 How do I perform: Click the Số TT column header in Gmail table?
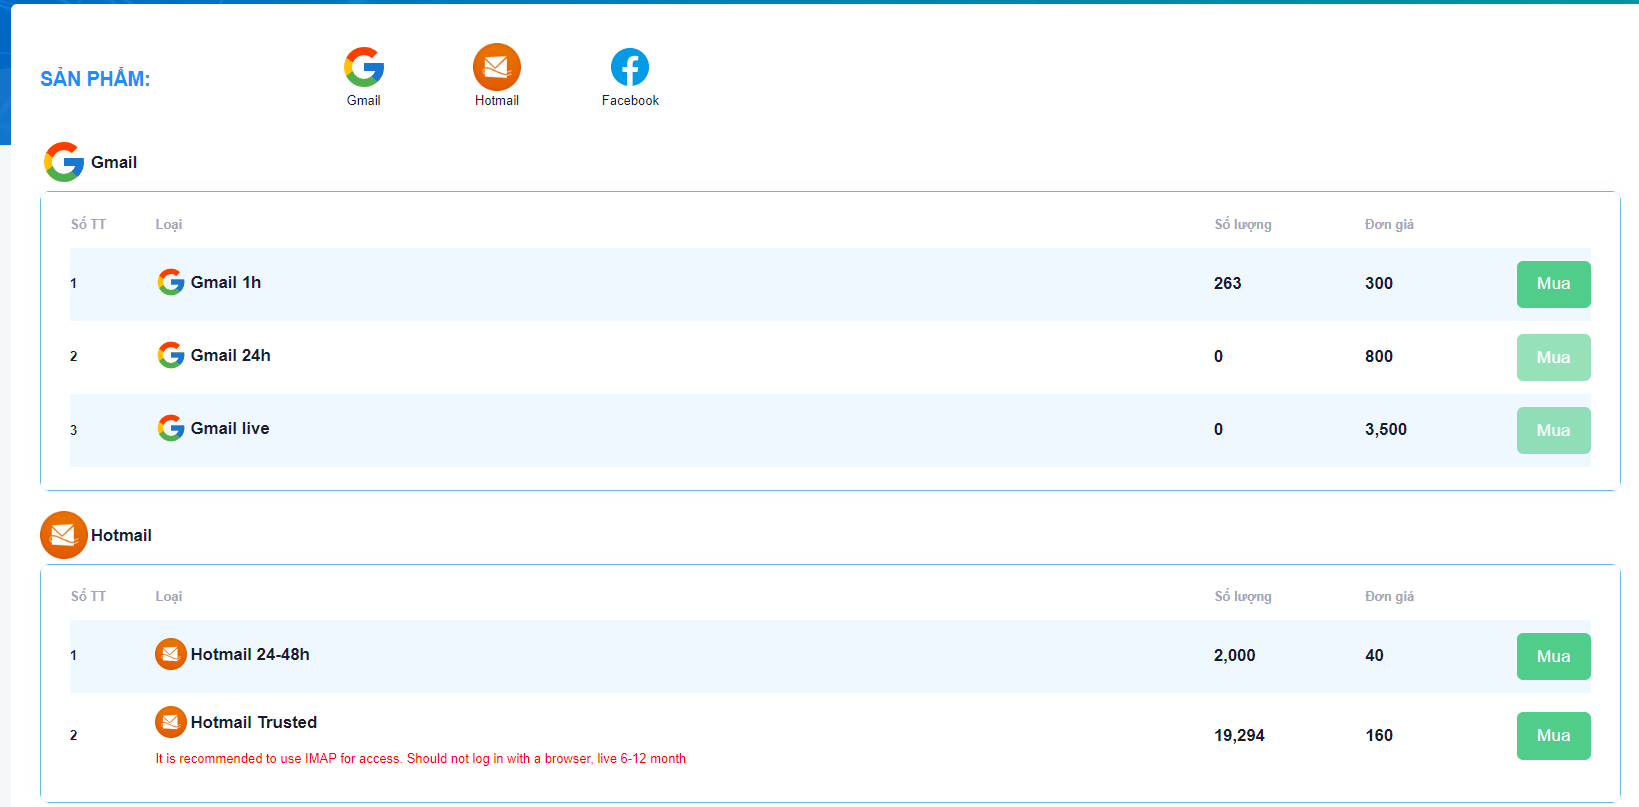pyautogui.click(x=88, y=224)
